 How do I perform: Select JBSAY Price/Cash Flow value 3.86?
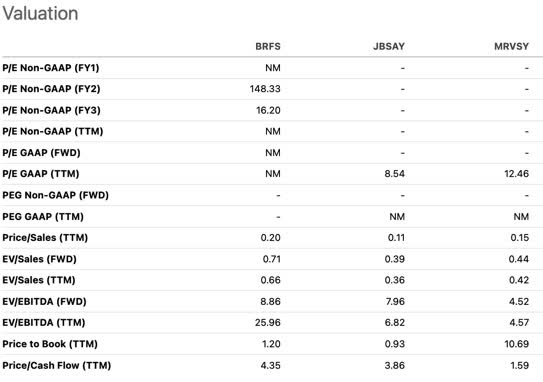click(394, 366)
